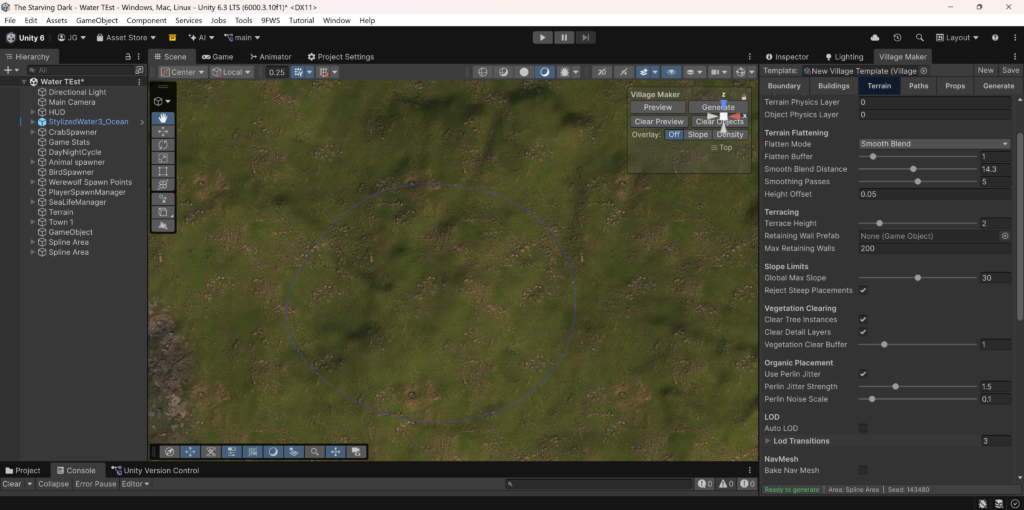Image resolution: width=1024 pixels, height=510 pixels.
Task: Disable Use Perlin Jitter checkbox
Action: tap(863, 374)
